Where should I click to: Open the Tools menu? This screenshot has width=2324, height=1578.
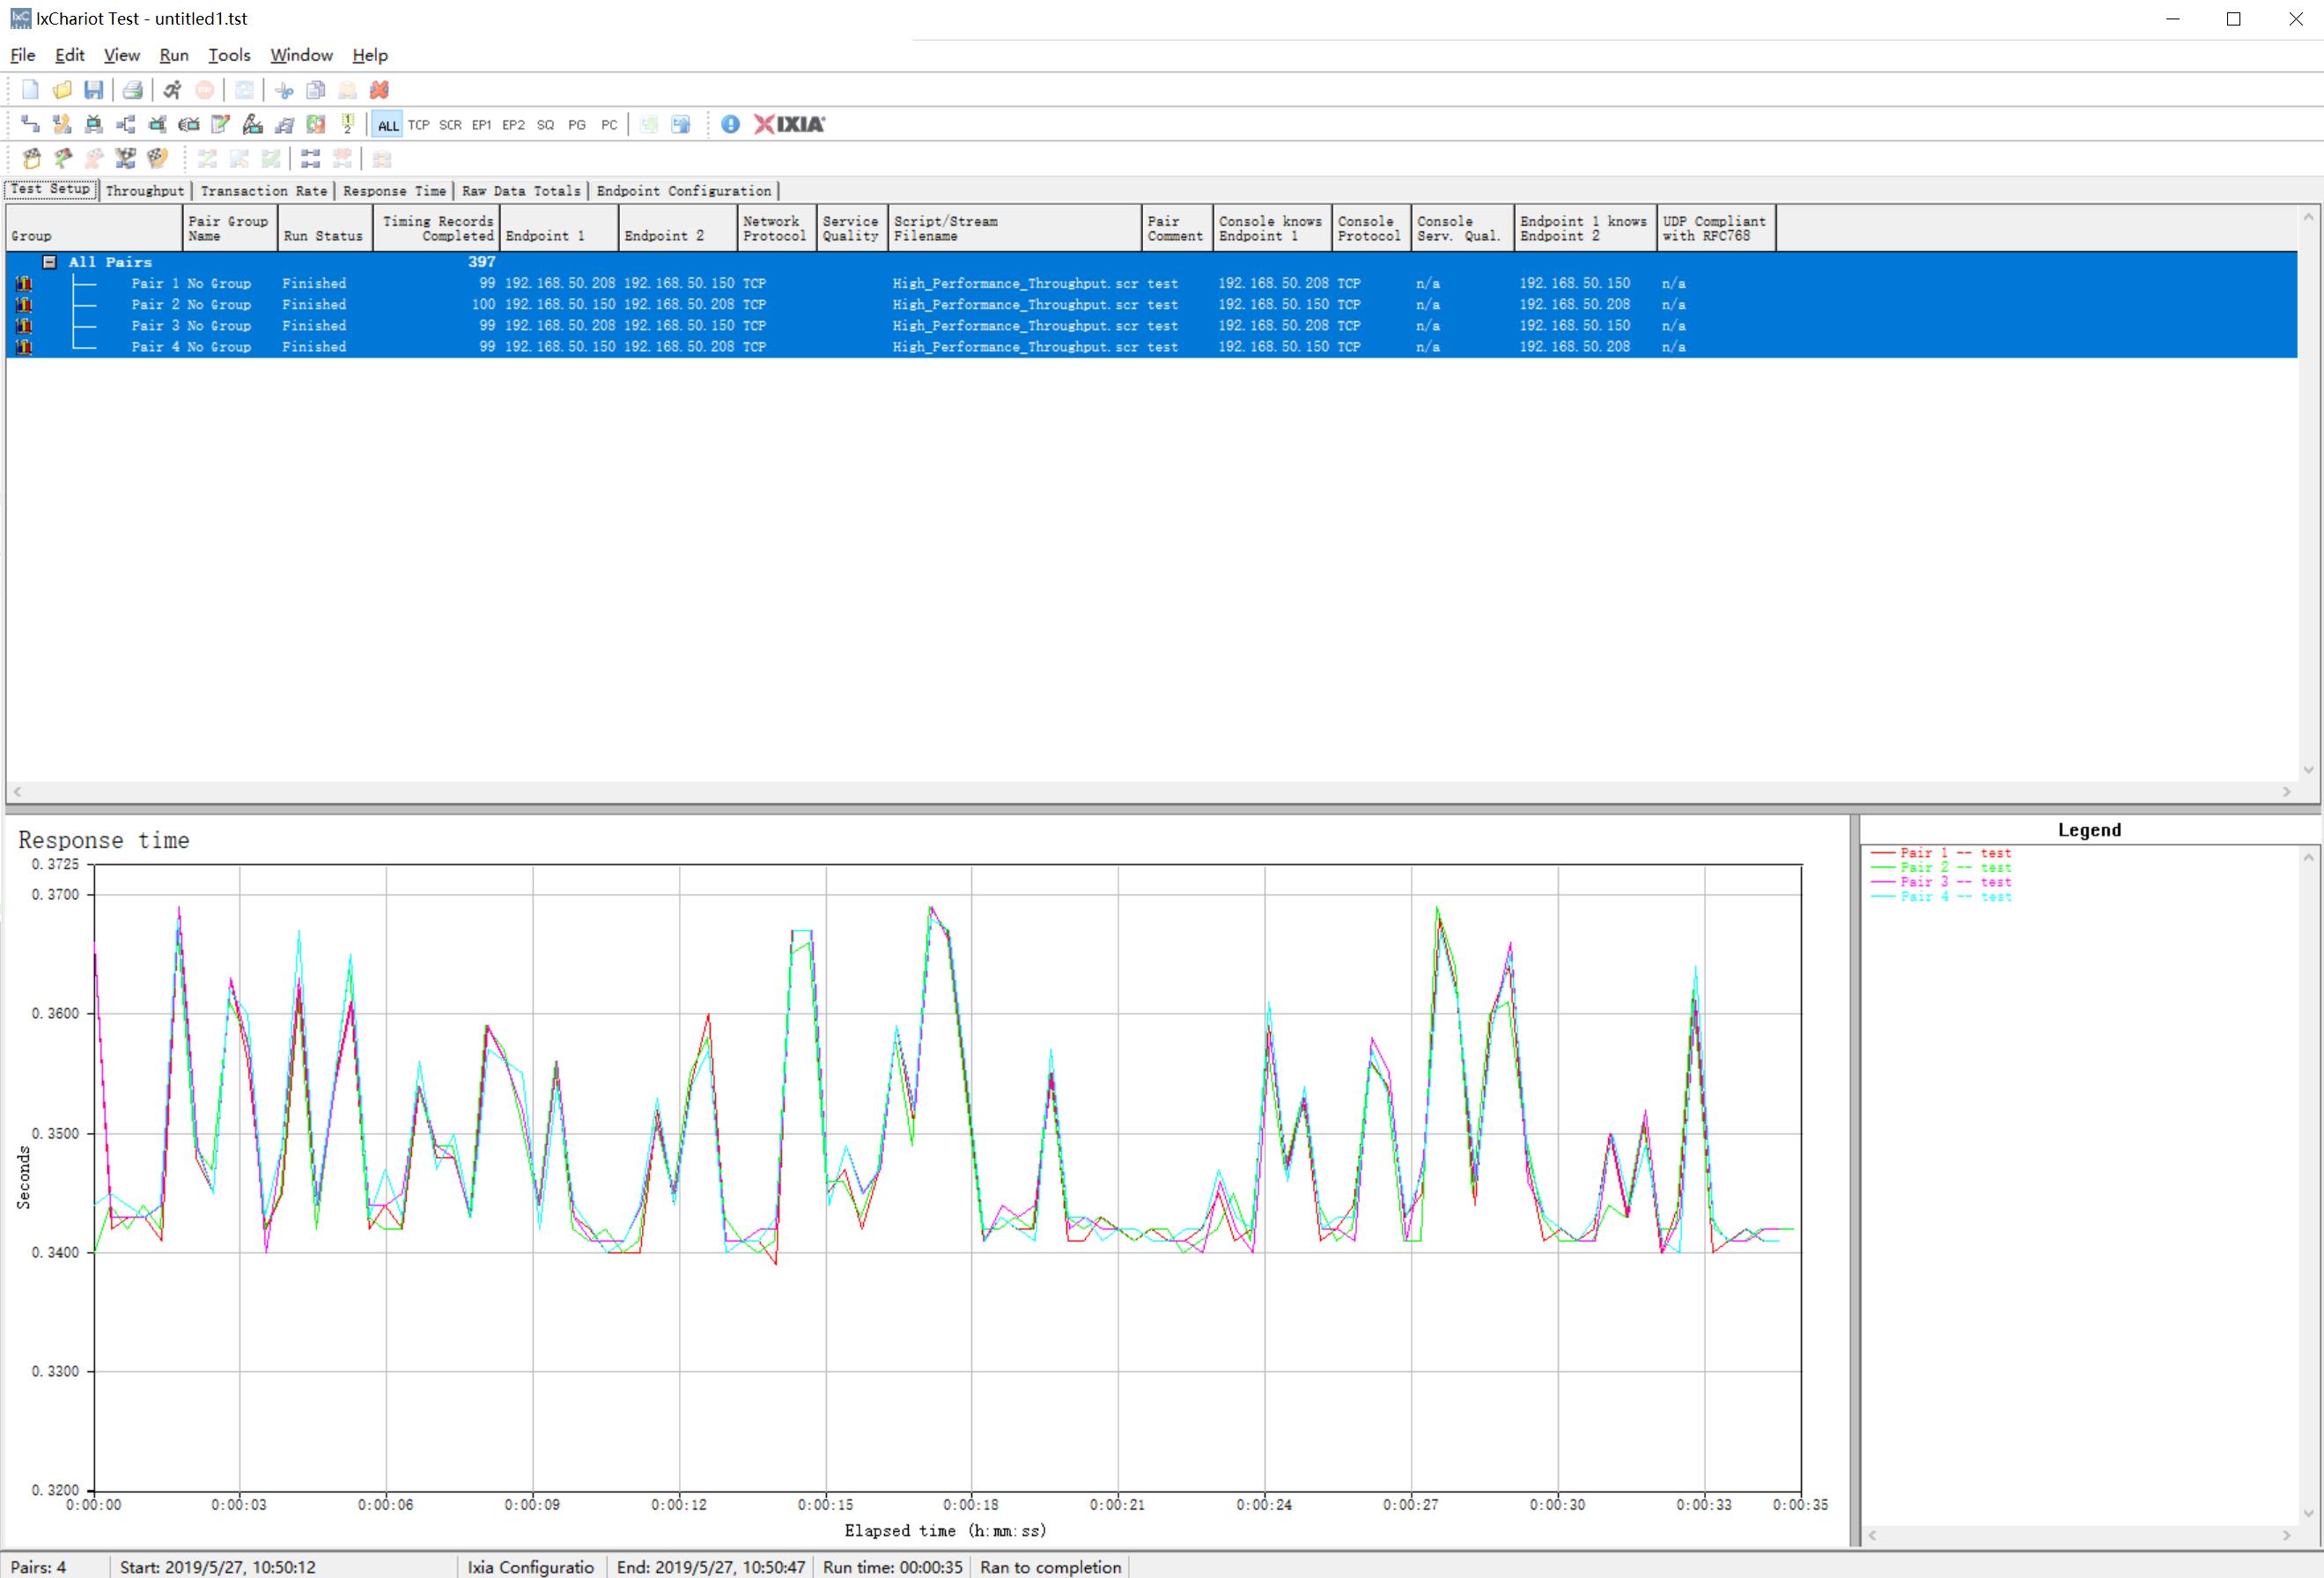(228, 55)
